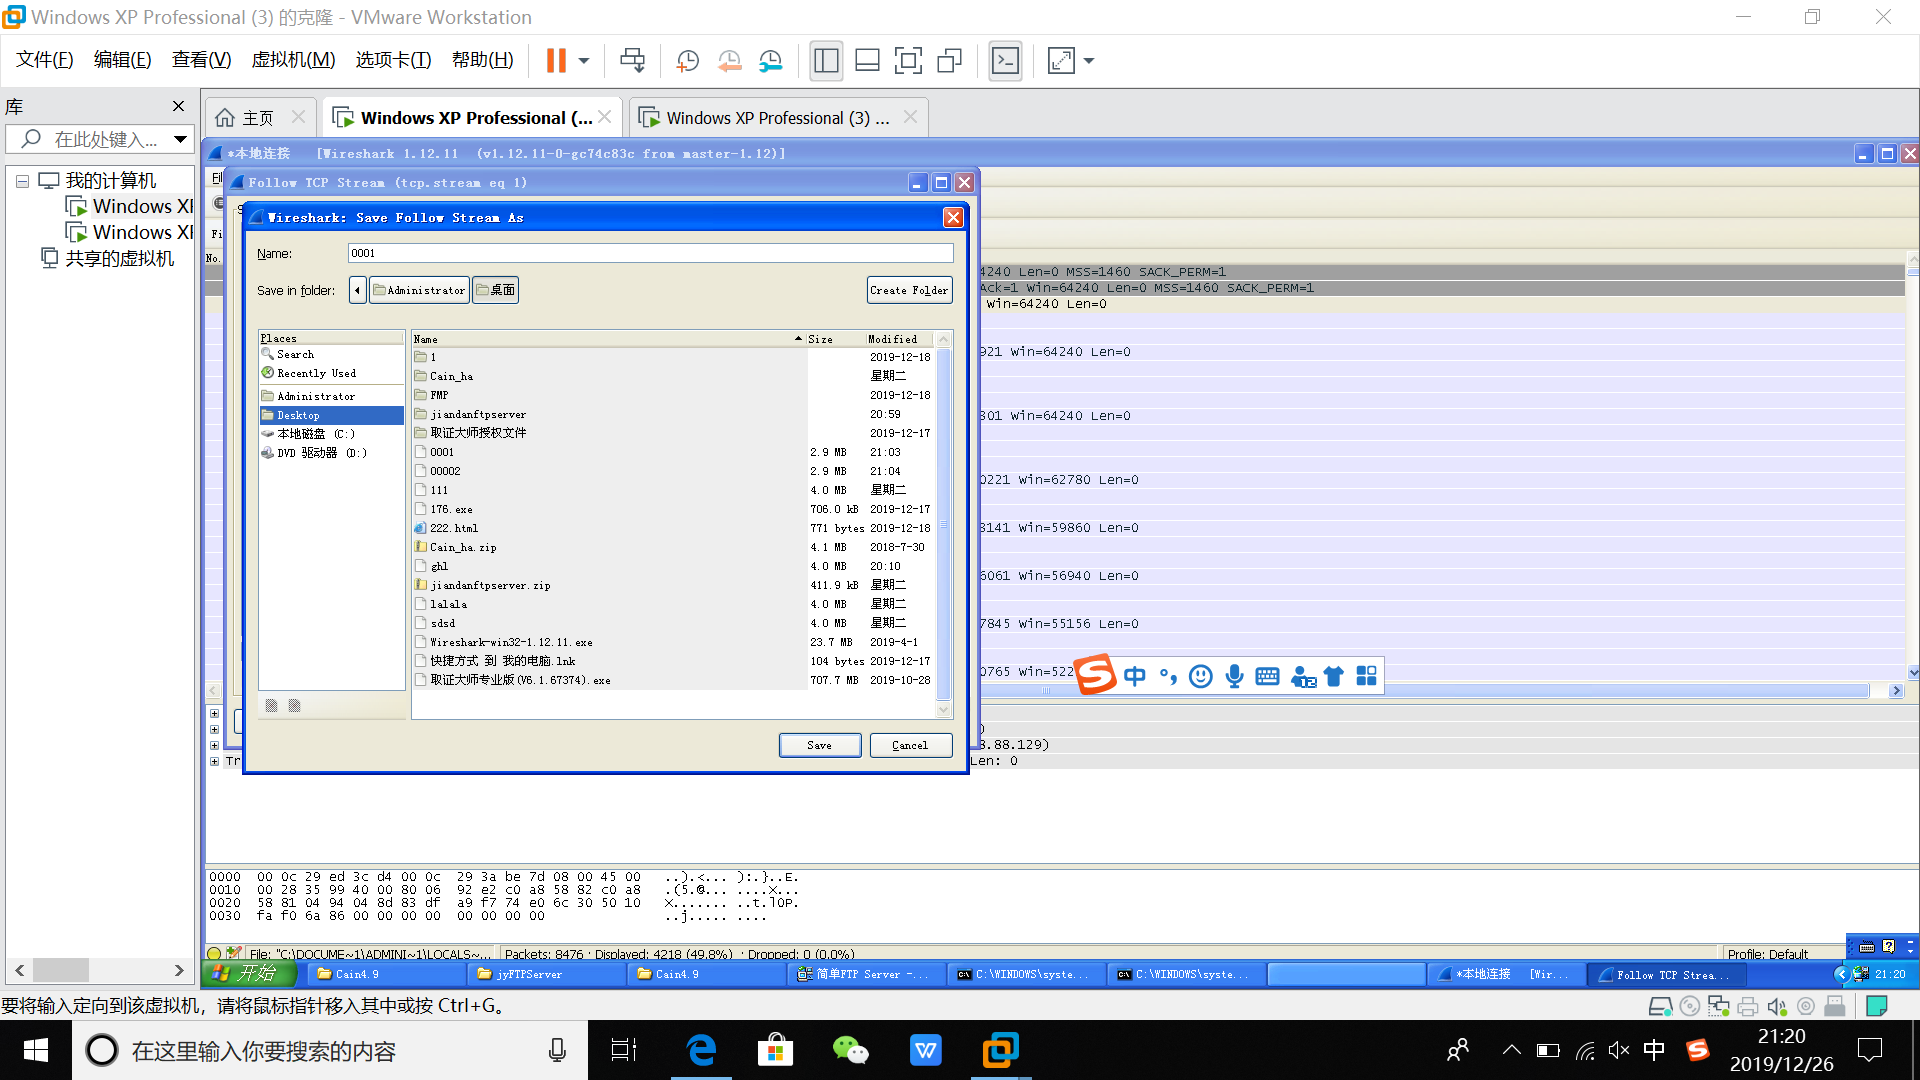The height and width of the screenshot is (1080, 1920).
Task: Open the VMware console view icon
Action: click(1005, 61)
